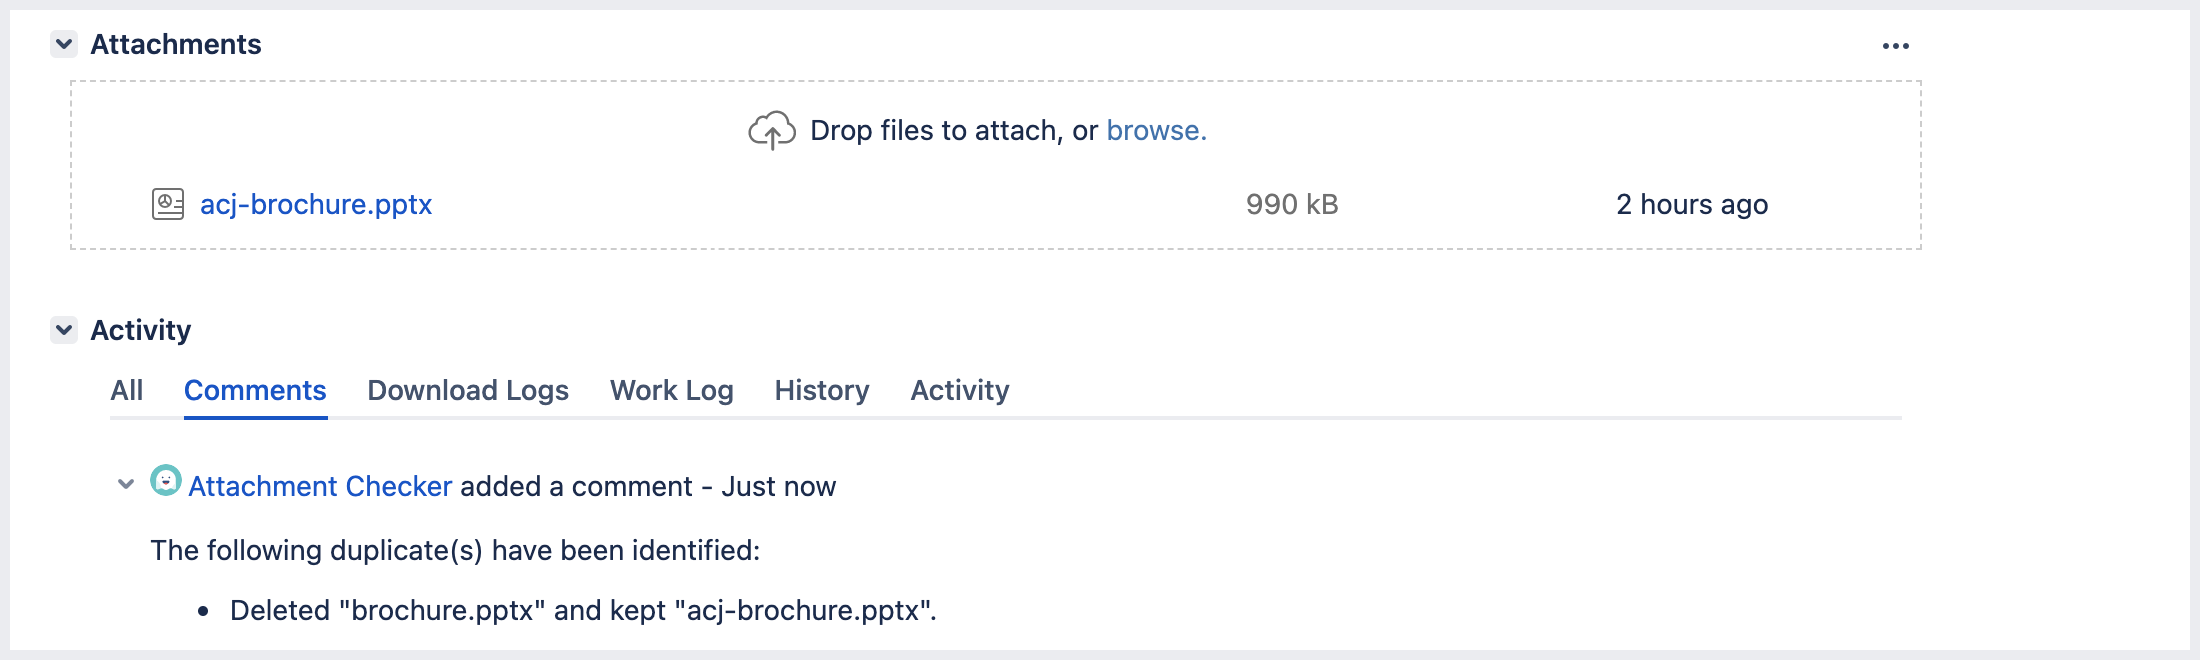Open the Download Logs tab

(x=468, y=390)
